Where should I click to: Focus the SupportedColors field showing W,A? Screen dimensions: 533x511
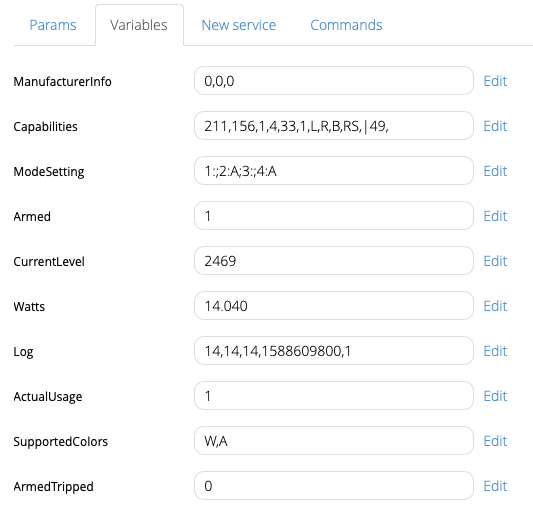point(334,441)
